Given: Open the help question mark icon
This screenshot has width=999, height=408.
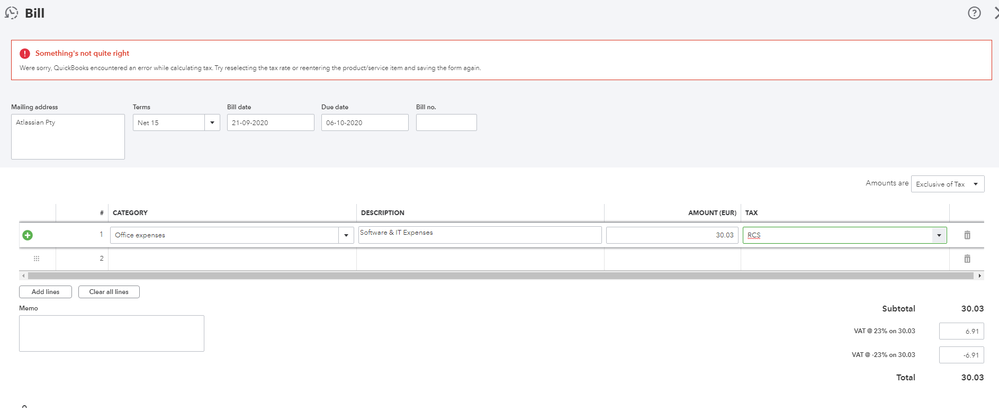Looking at the screenshot, I should tap(974, 13).
